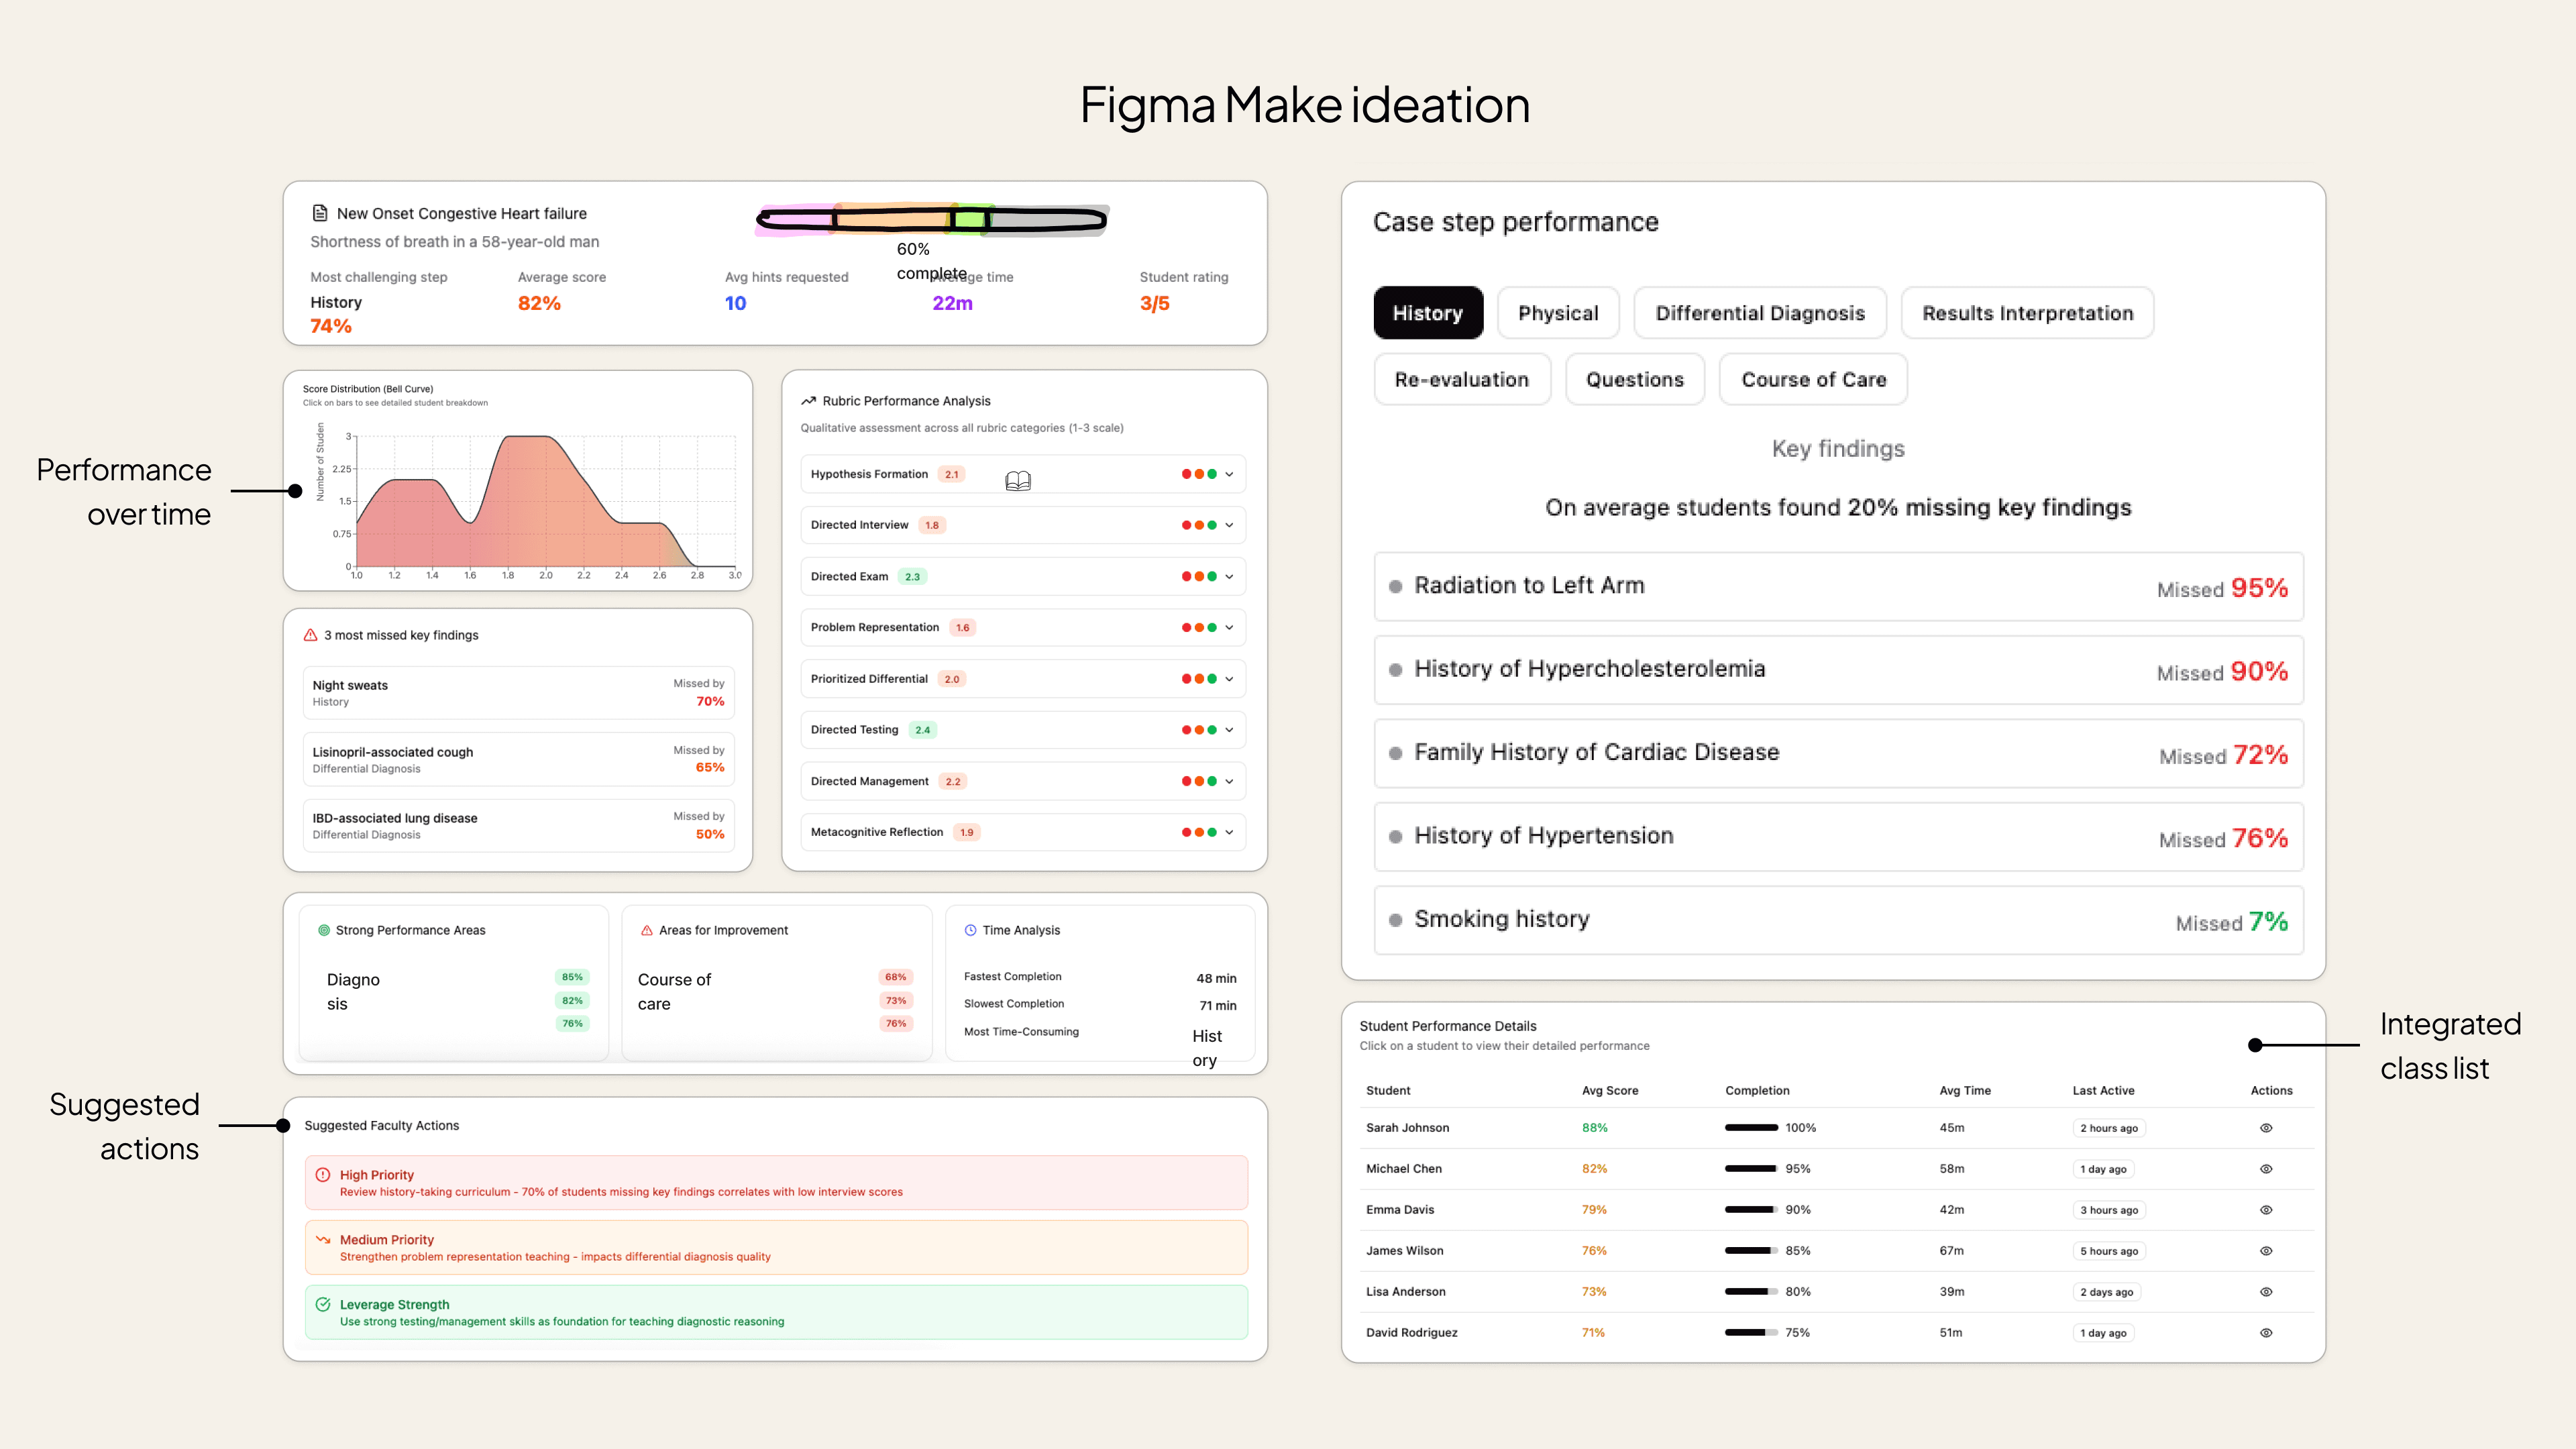Expand the Metacognitive Reflection chevron

1229,832
